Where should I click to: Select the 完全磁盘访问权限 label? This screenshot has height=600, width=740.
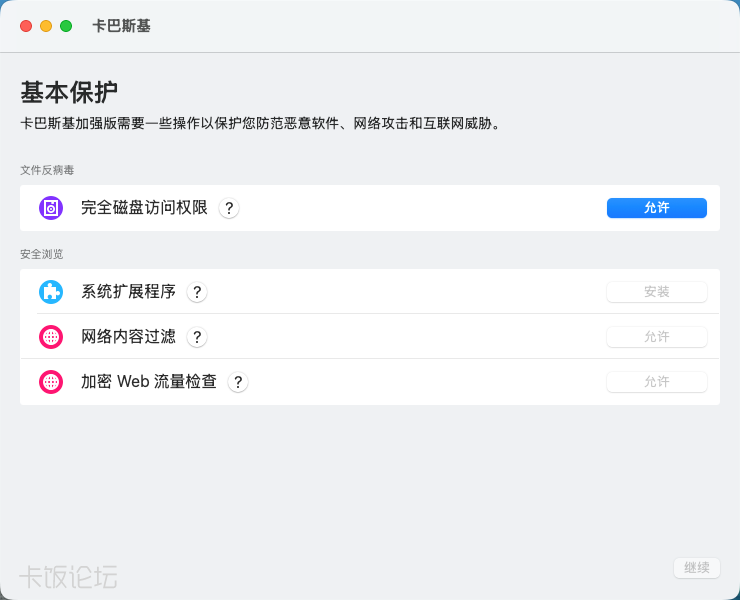[144, 208]
